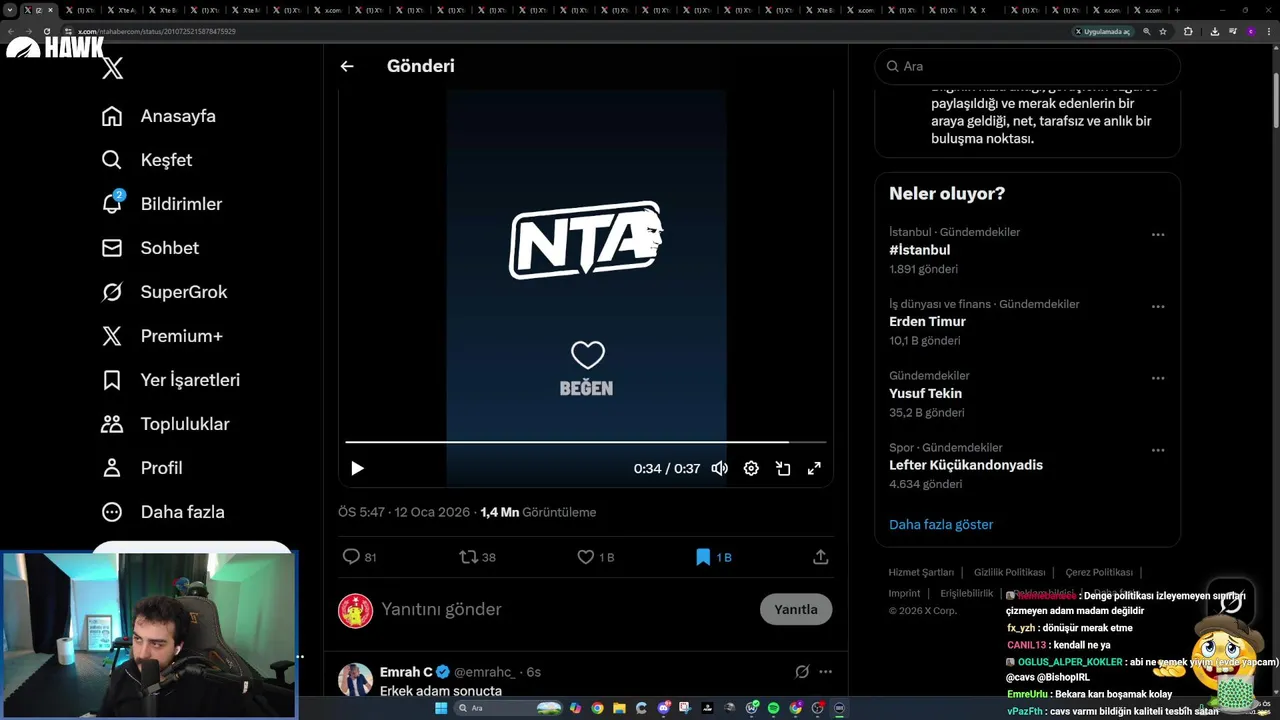This screenshot has height=720, width=1280.
Task: Play the NTA video
Action: [x=357, y=468]
